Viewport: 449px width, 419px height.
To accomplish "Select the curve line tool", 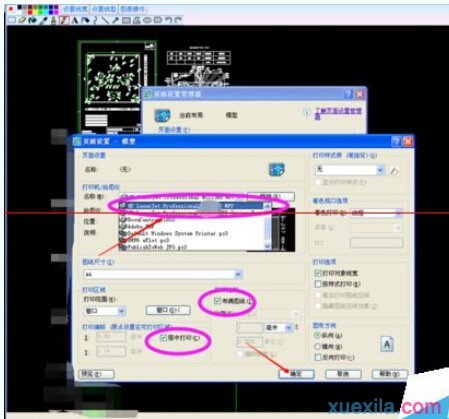I will coord(95,20).
